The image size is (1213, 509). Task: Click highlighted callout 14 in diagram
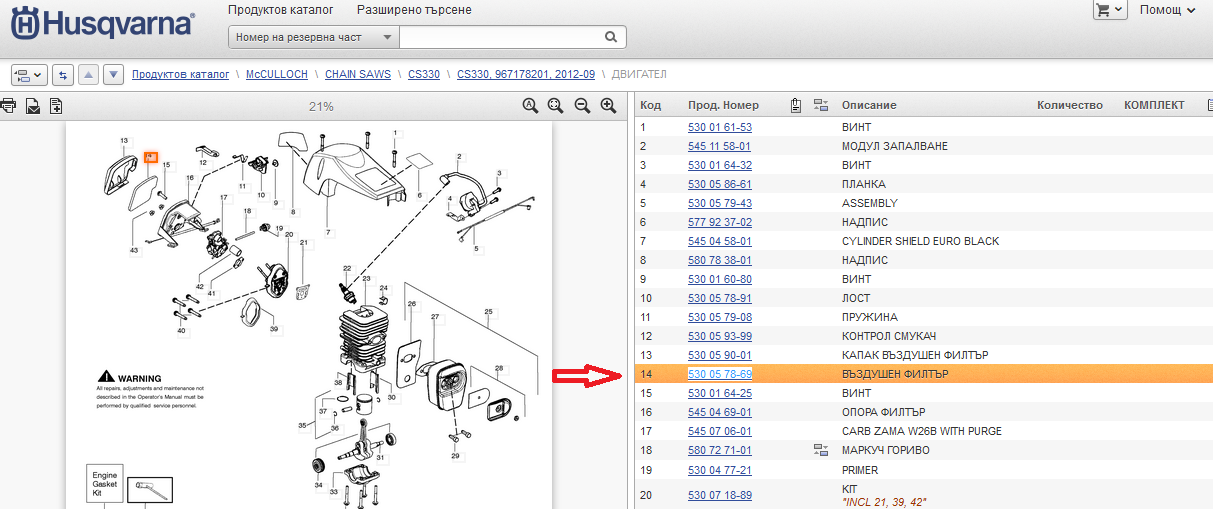tap(151, 157)
